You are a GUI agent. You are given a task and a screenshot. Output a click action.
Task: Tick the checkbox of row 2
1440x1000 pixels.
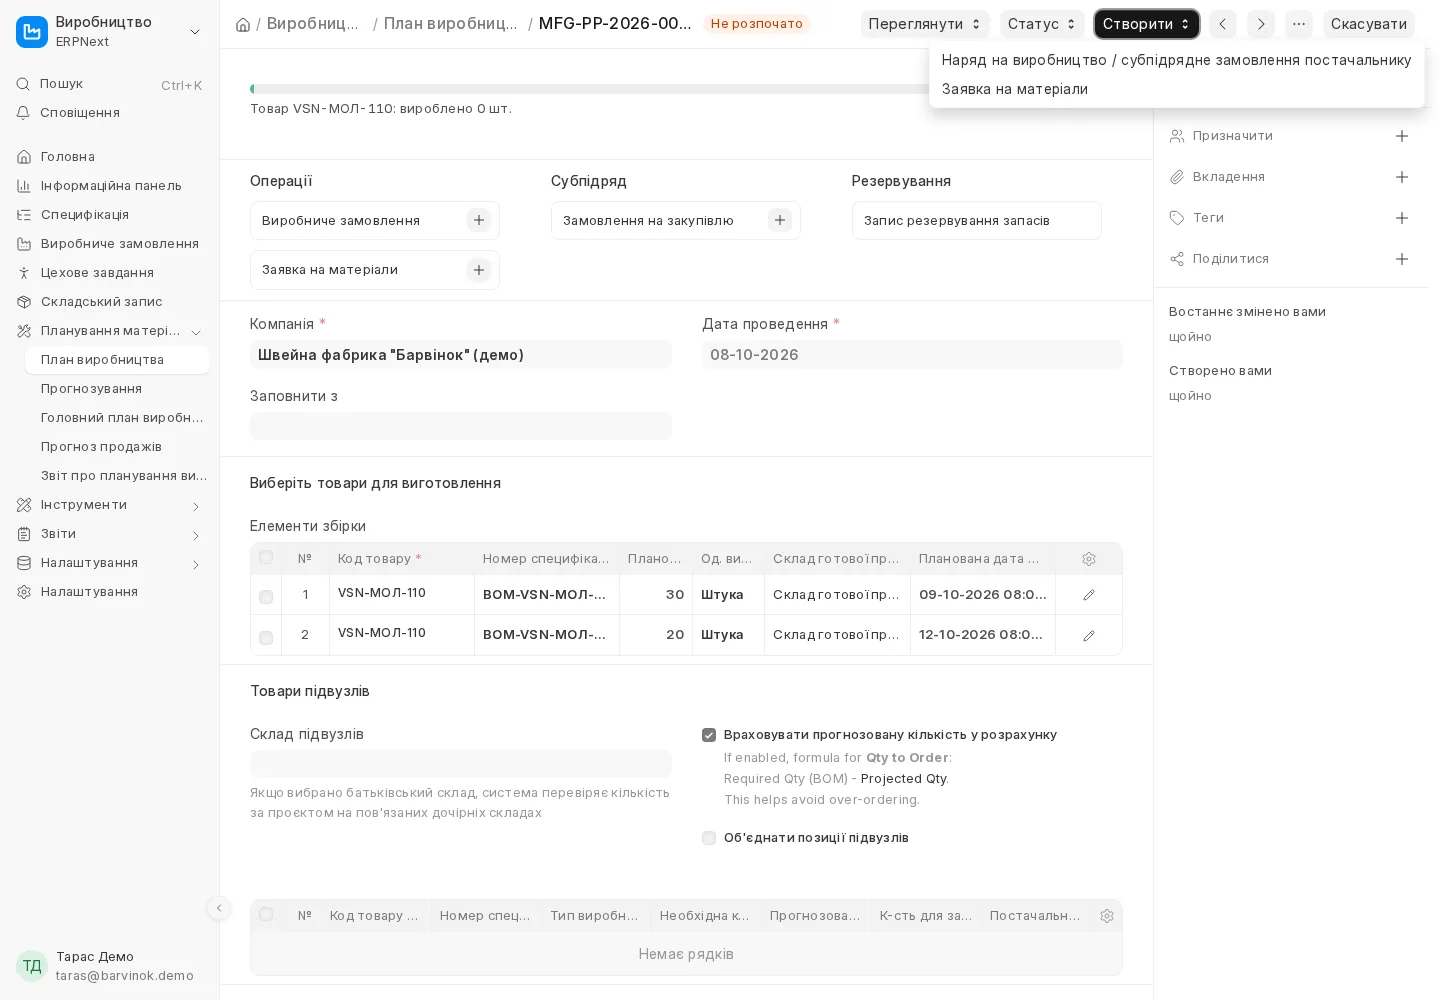(266, 638)
